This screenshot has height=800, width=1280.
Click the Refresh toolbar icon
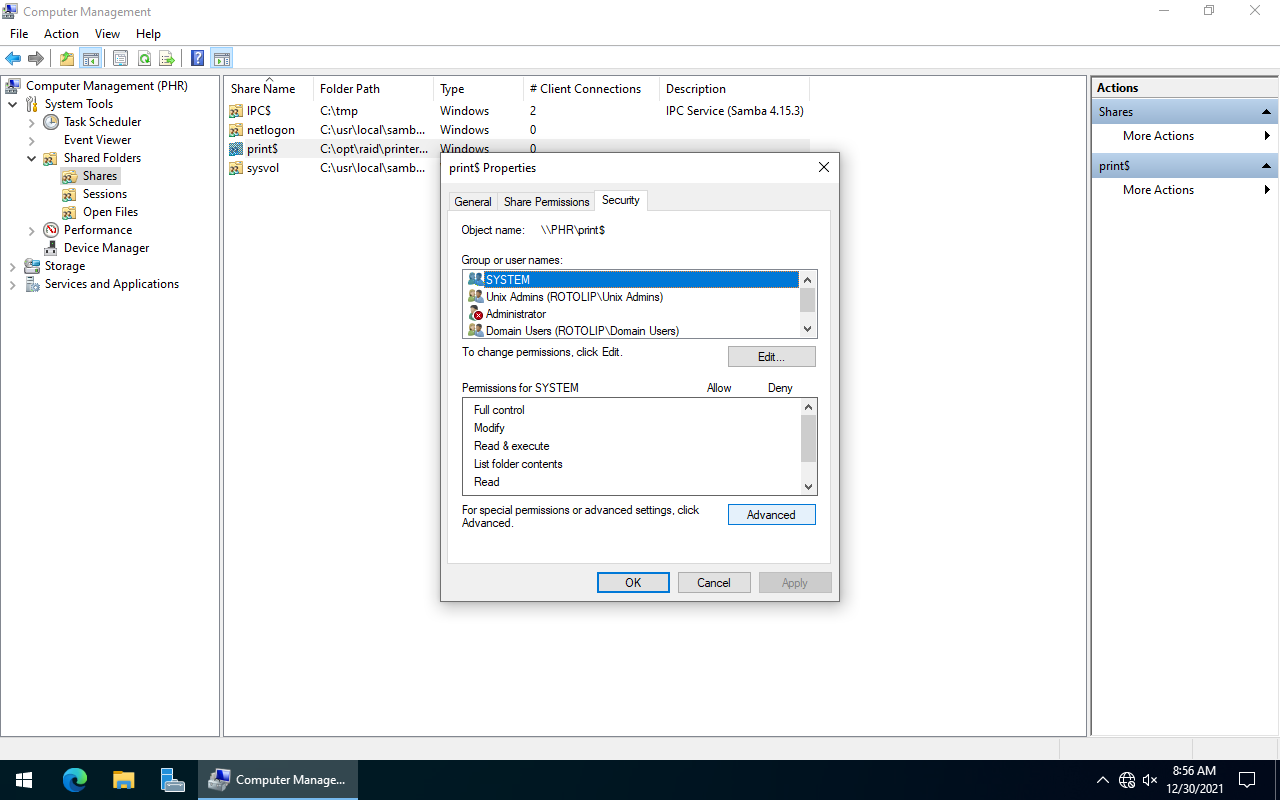click(144, 59)
